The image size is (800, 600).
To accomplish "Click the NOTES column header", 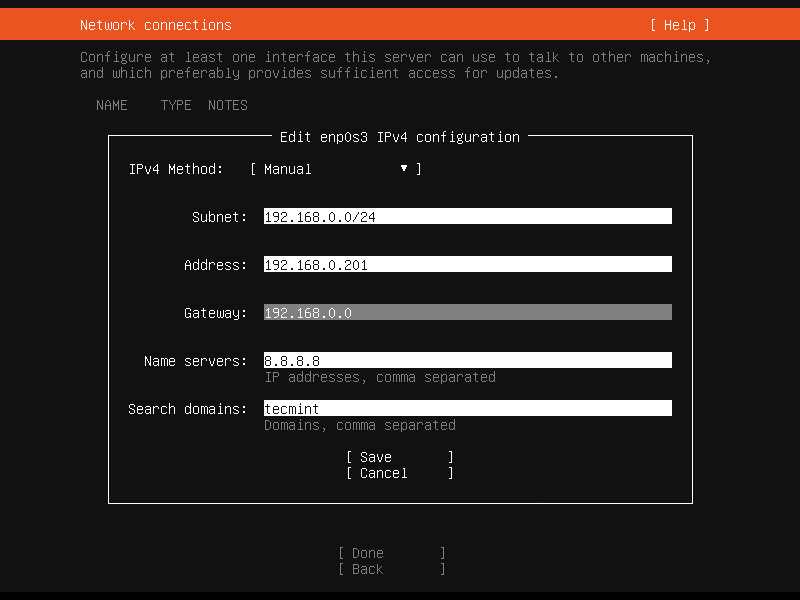I will point(227,105).
